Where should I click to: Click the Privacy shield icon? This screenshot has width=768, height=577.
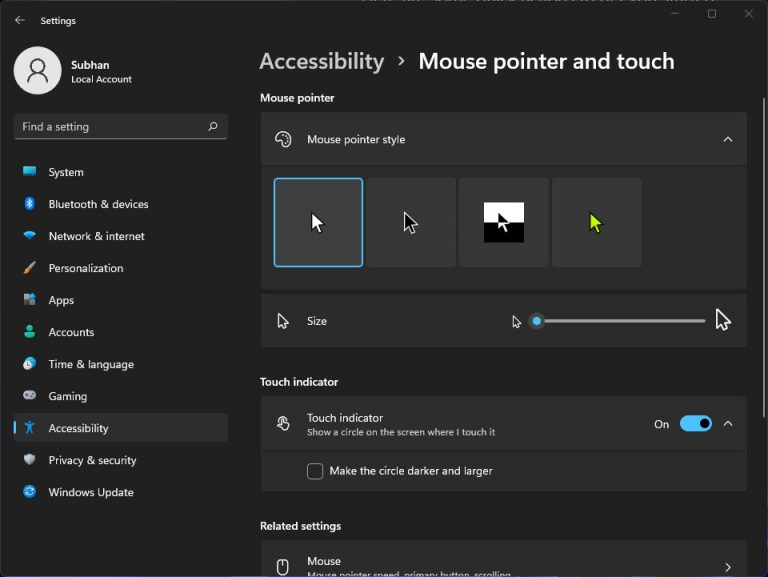[29, 459]
